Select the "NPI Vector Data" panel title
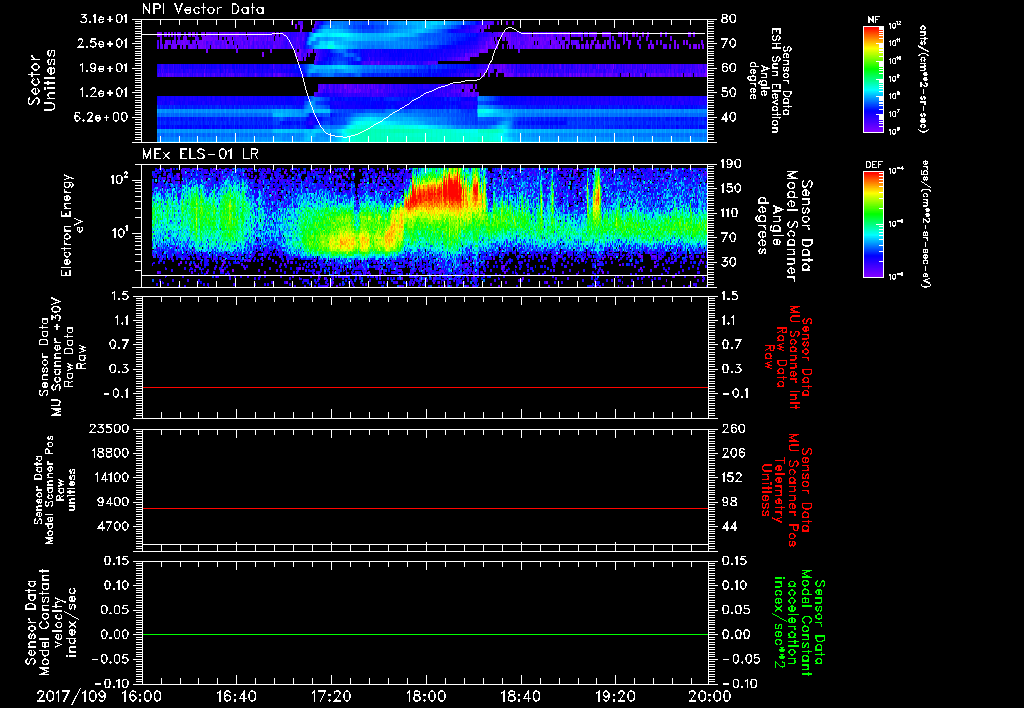 pos(203,9)
